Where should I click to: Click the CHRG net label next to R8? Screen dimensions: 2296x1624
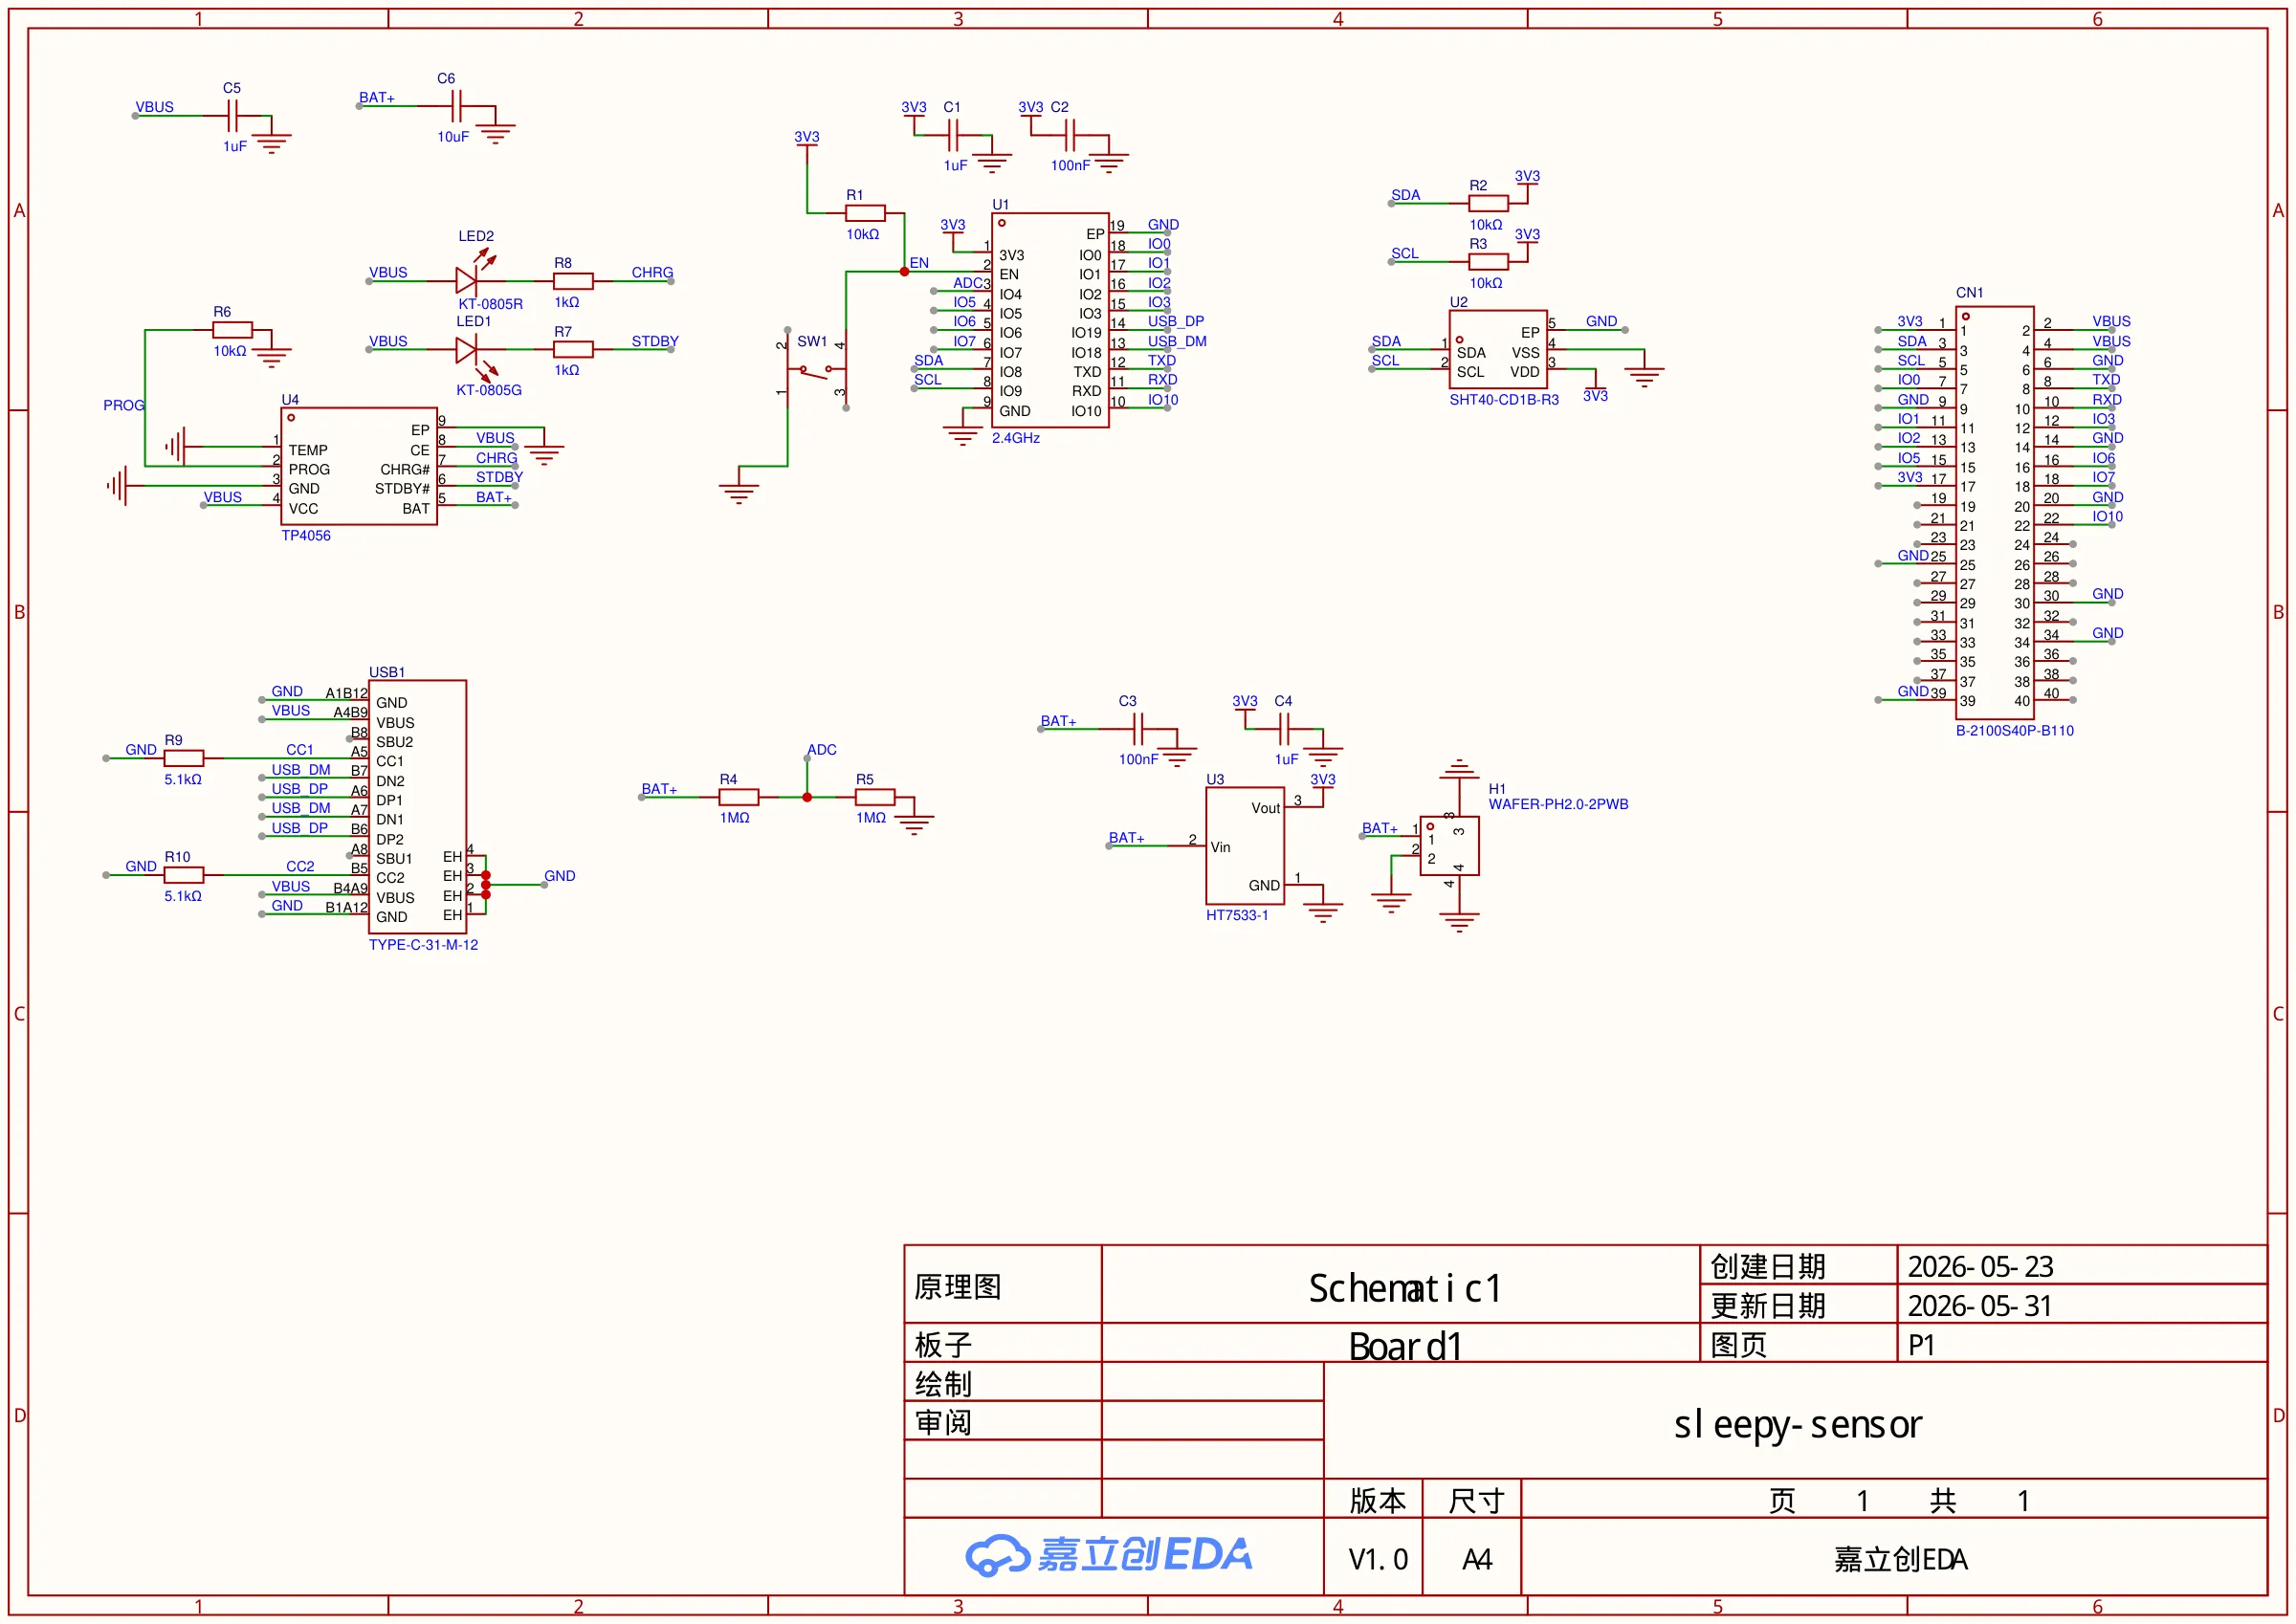coord(652,272)
